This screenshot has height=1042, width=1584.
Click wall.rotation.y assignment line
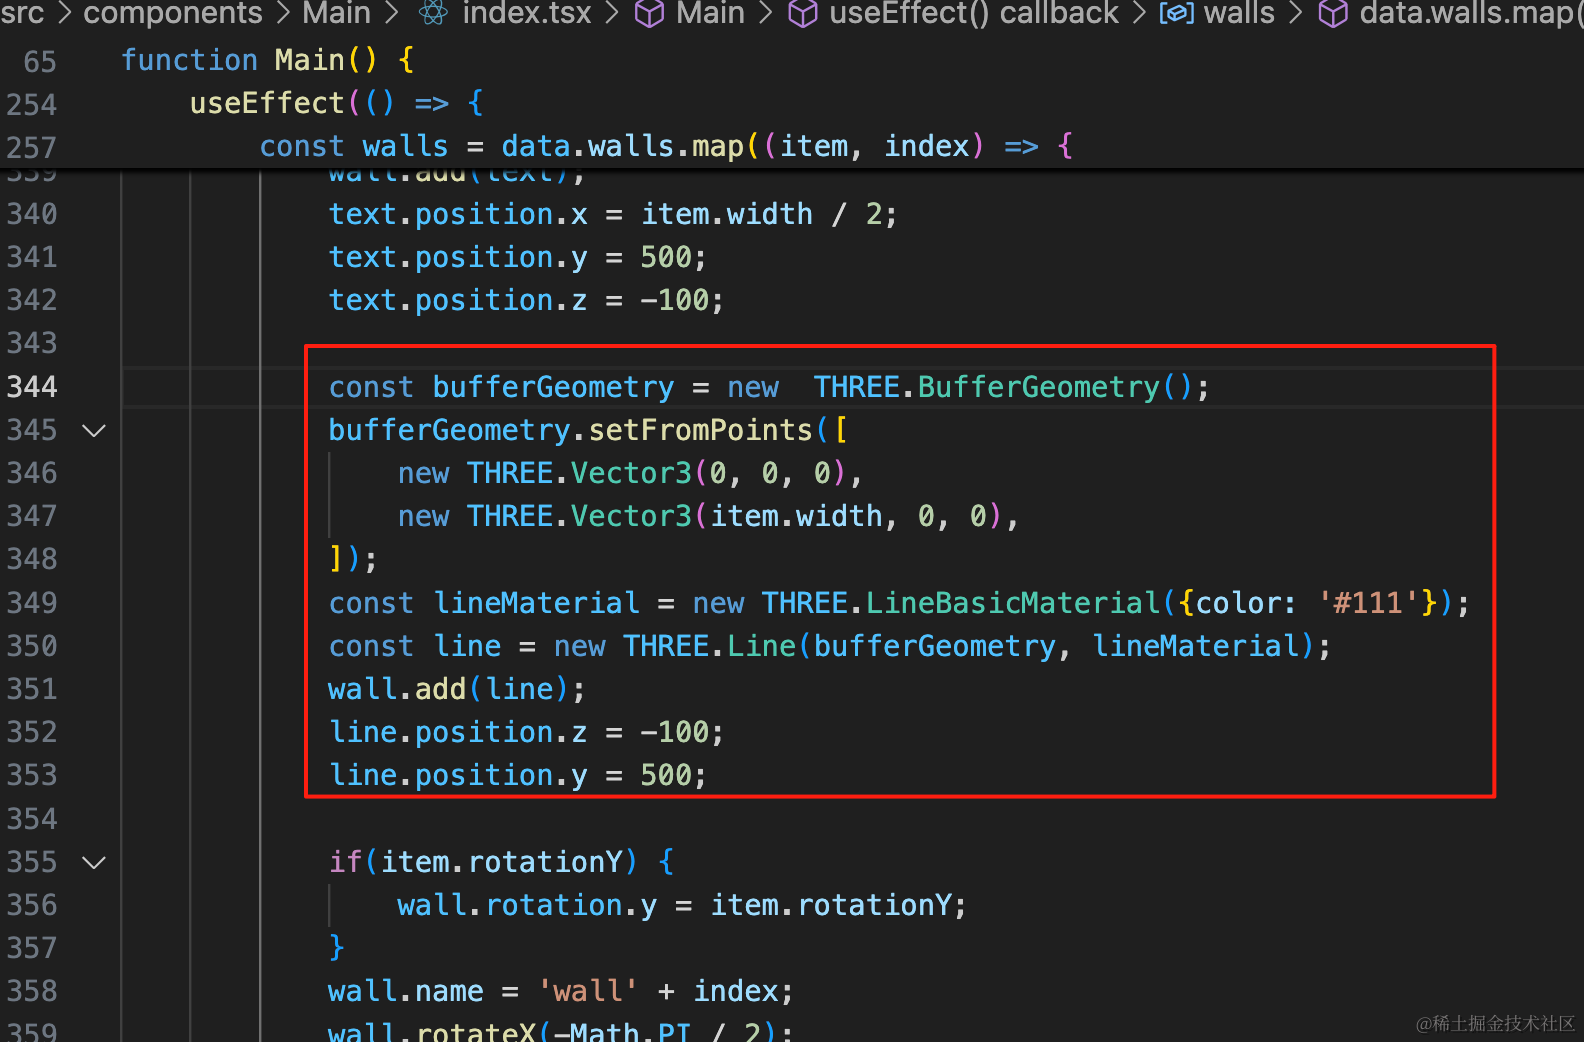point(682,905)
